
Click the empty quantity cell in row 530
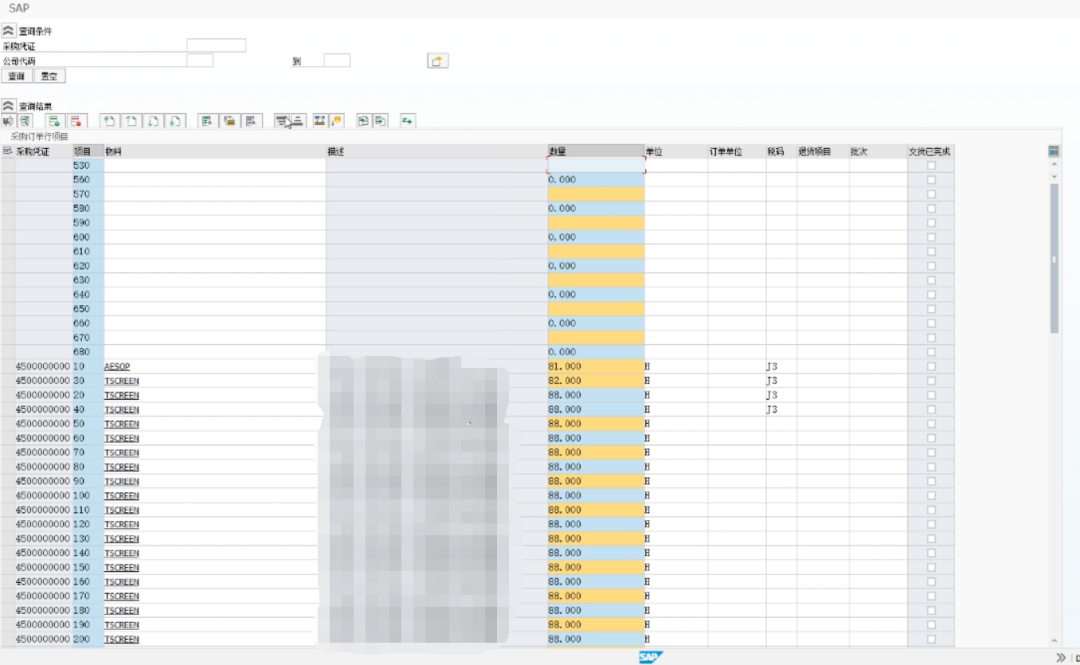(x=596, y=165)
